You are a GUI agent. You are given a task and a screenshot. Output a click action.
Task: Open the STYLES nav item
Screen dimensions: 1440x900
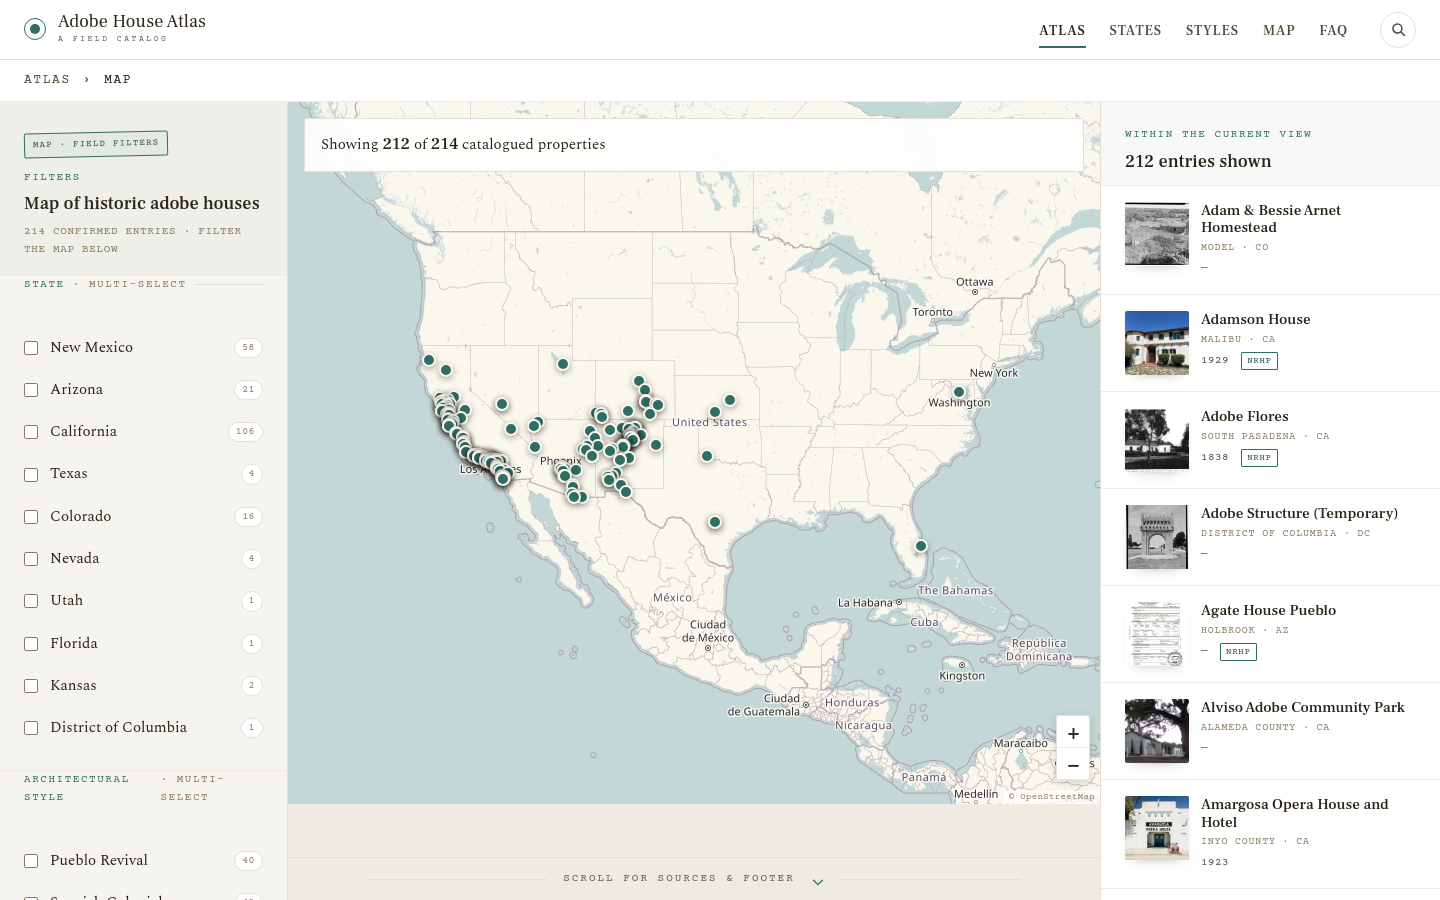point(1212,30)
